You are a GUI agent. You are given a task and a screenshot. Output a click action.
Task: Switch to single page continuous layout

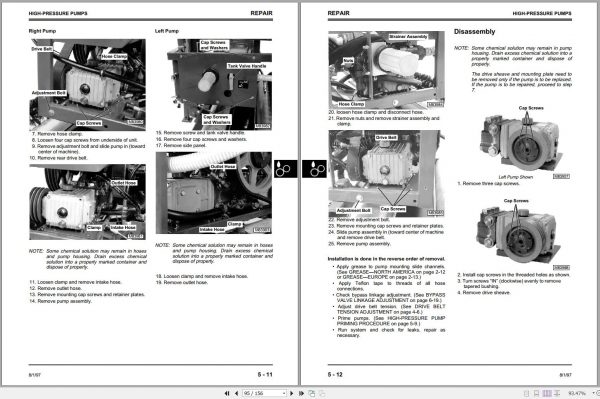pos(536,393)
